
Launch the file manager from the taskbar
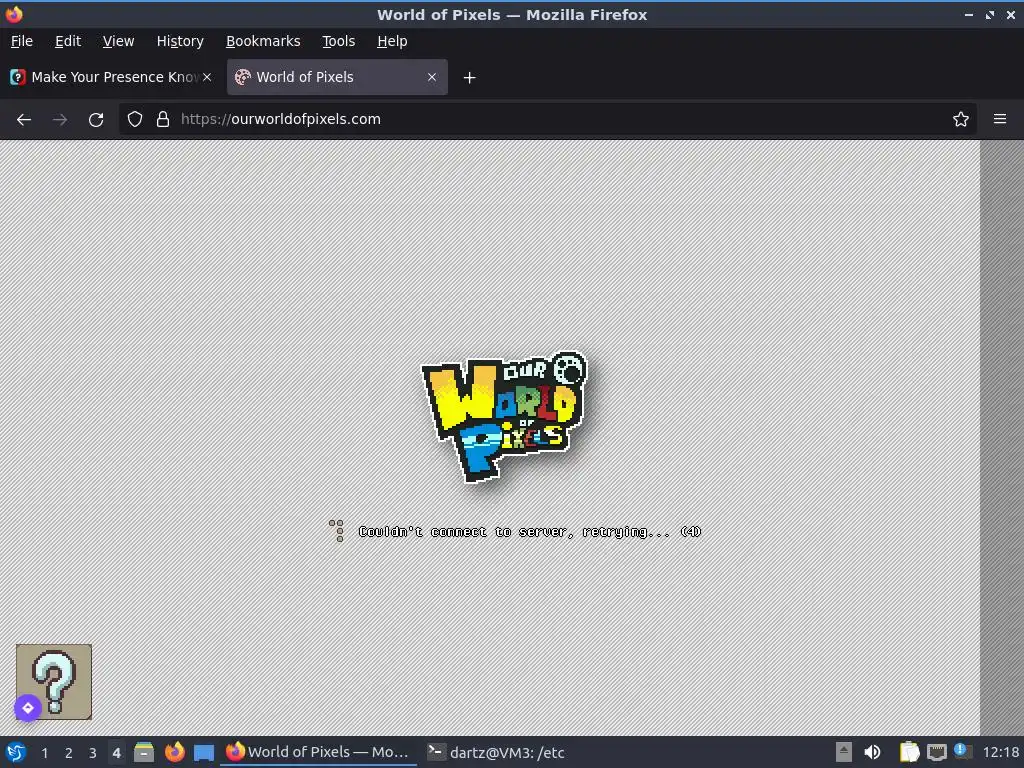point(144,752)
